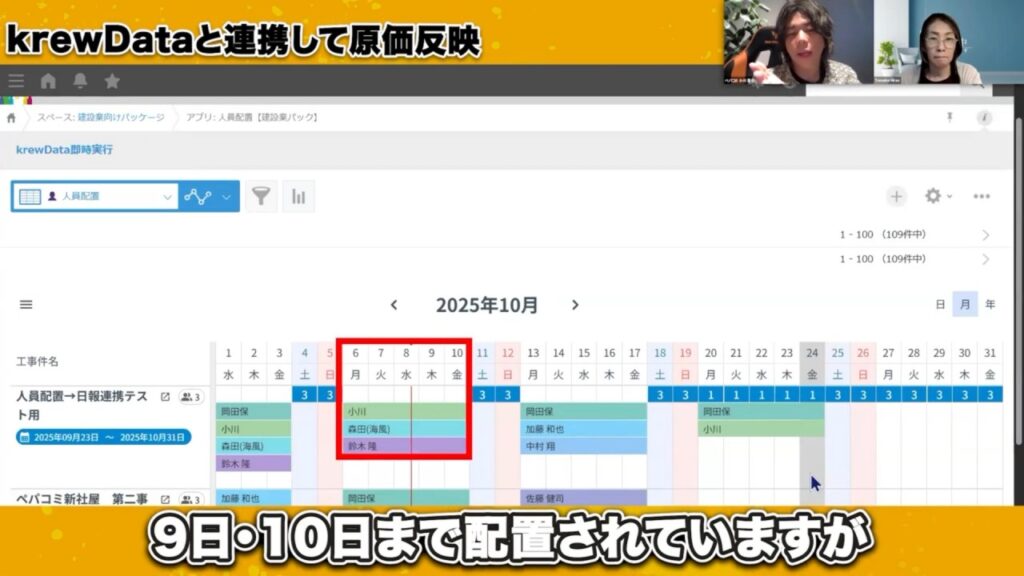Add a new record with the plus icon

click(896, 196)
